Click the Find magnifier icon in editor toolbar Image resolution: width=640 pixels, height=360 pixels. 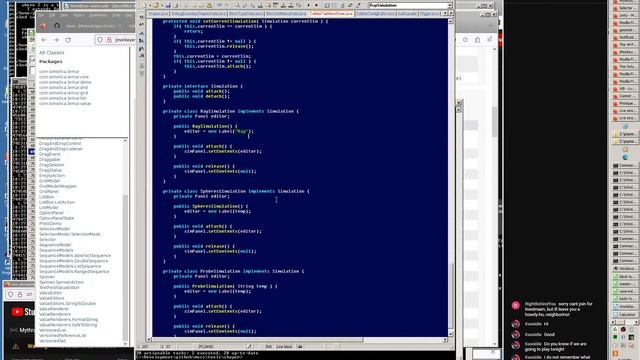[237, 6]
